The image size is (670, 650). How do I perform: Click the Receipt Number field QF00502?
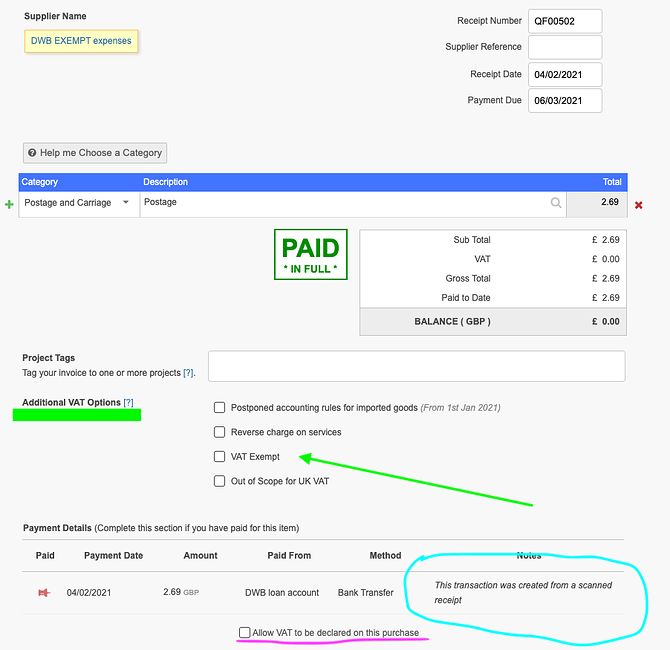click(x=565, y=21)
